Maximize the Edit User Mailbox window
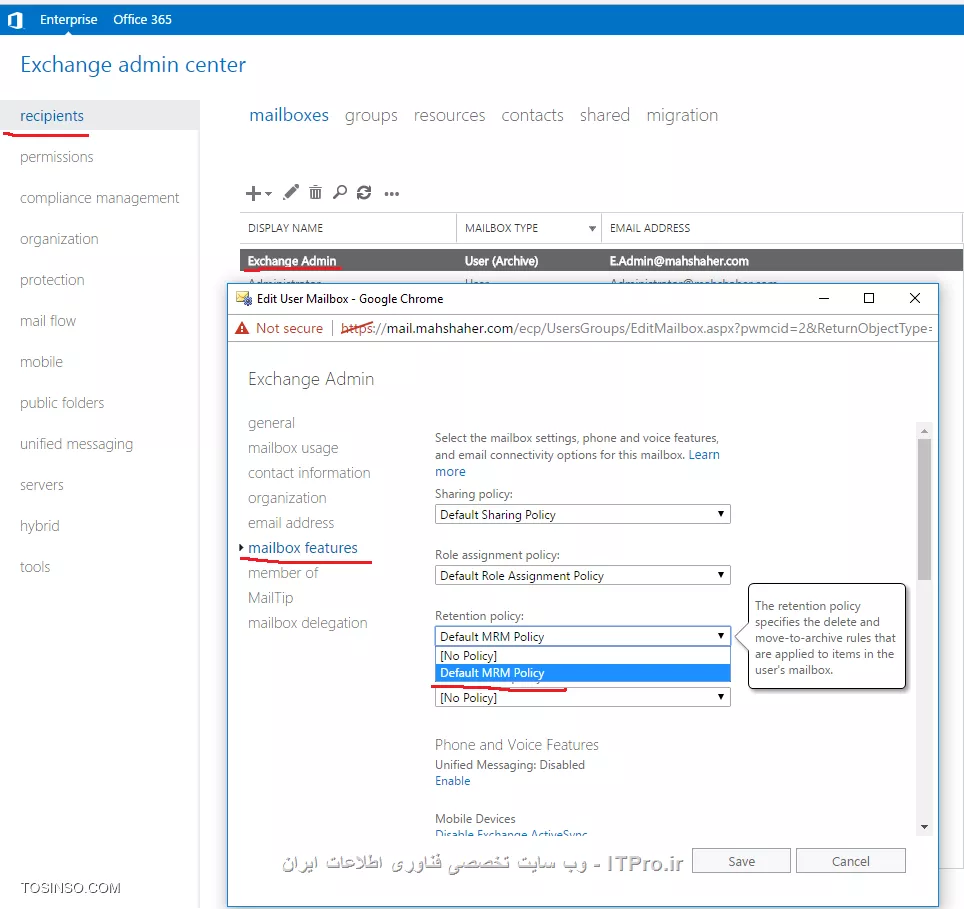Screen dimensions: 964x909 869,298
